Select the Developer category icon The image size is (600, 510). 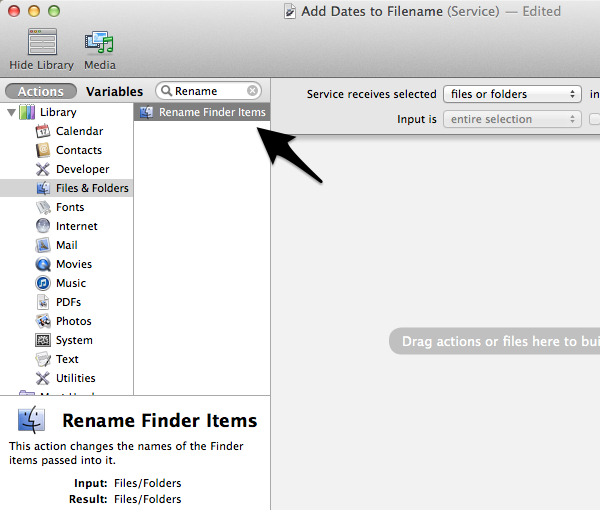[x=43, y=169]
